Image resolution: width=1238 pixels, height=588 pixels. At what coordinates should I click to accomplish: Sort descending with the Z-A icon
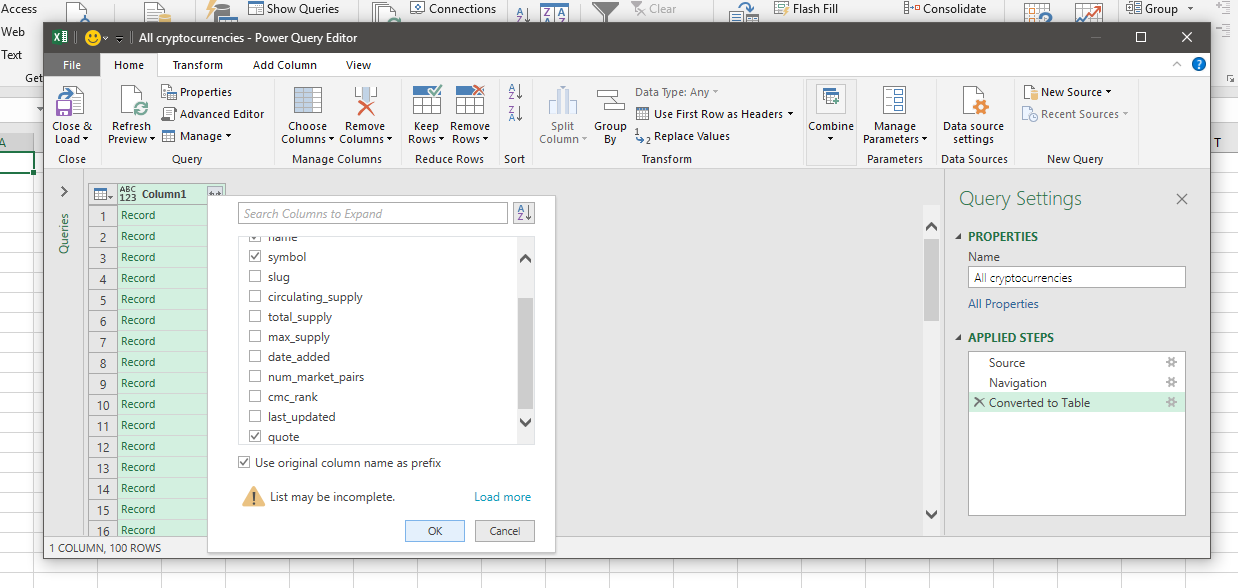[x=515, y=113]
